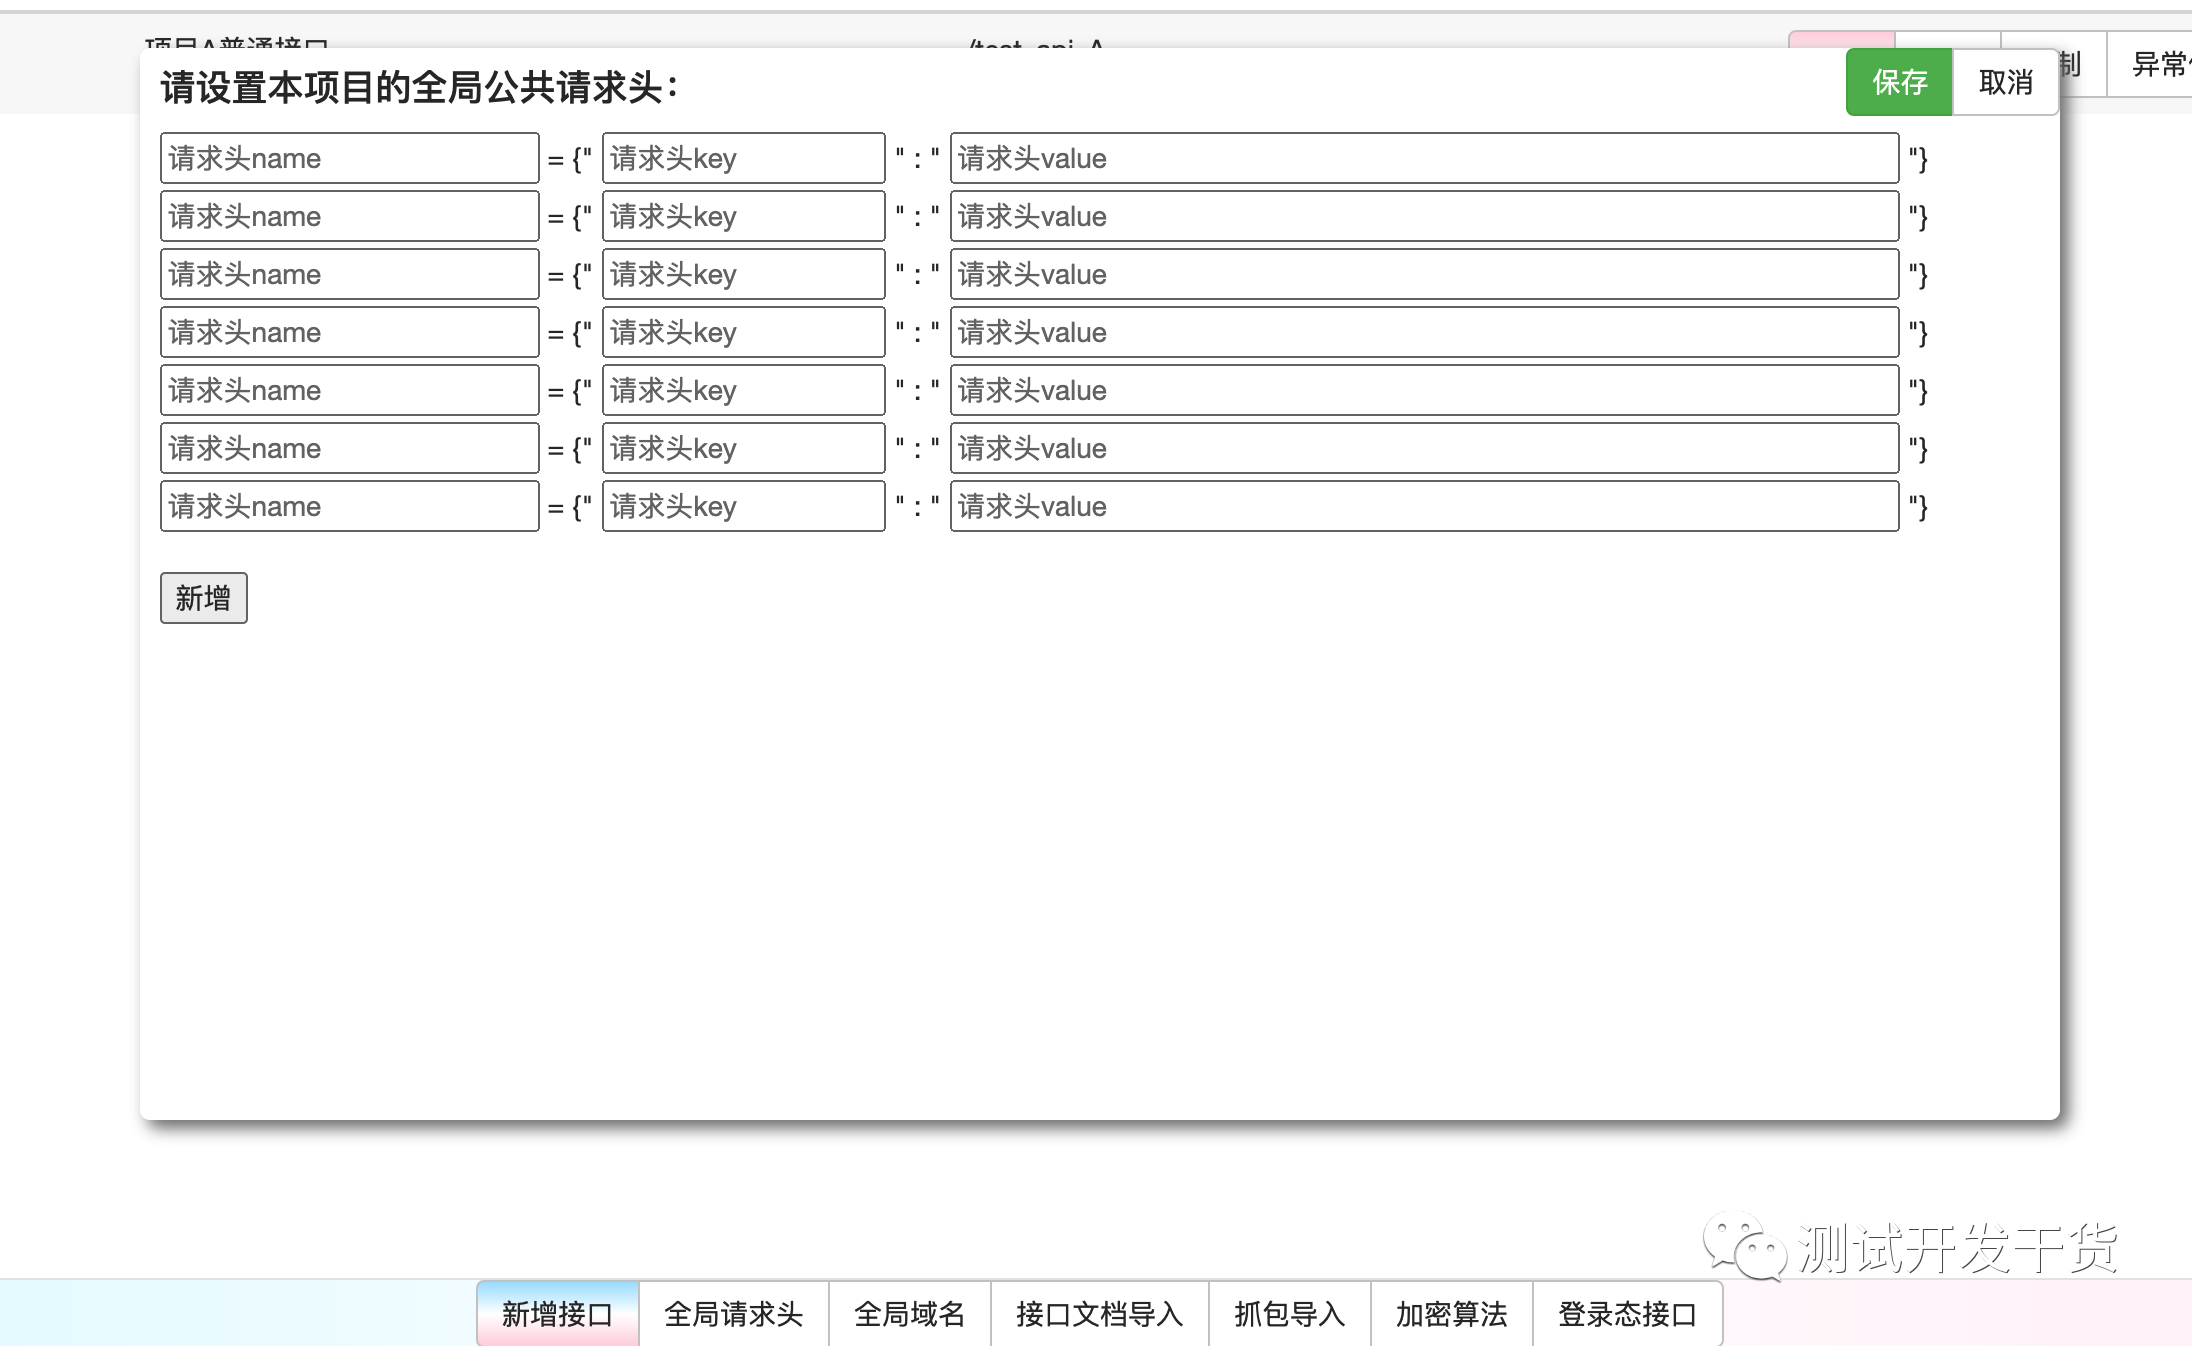The image size is (2192, 1346).
Task: Click the 取消 button
Action: [x=2005, y=82]
